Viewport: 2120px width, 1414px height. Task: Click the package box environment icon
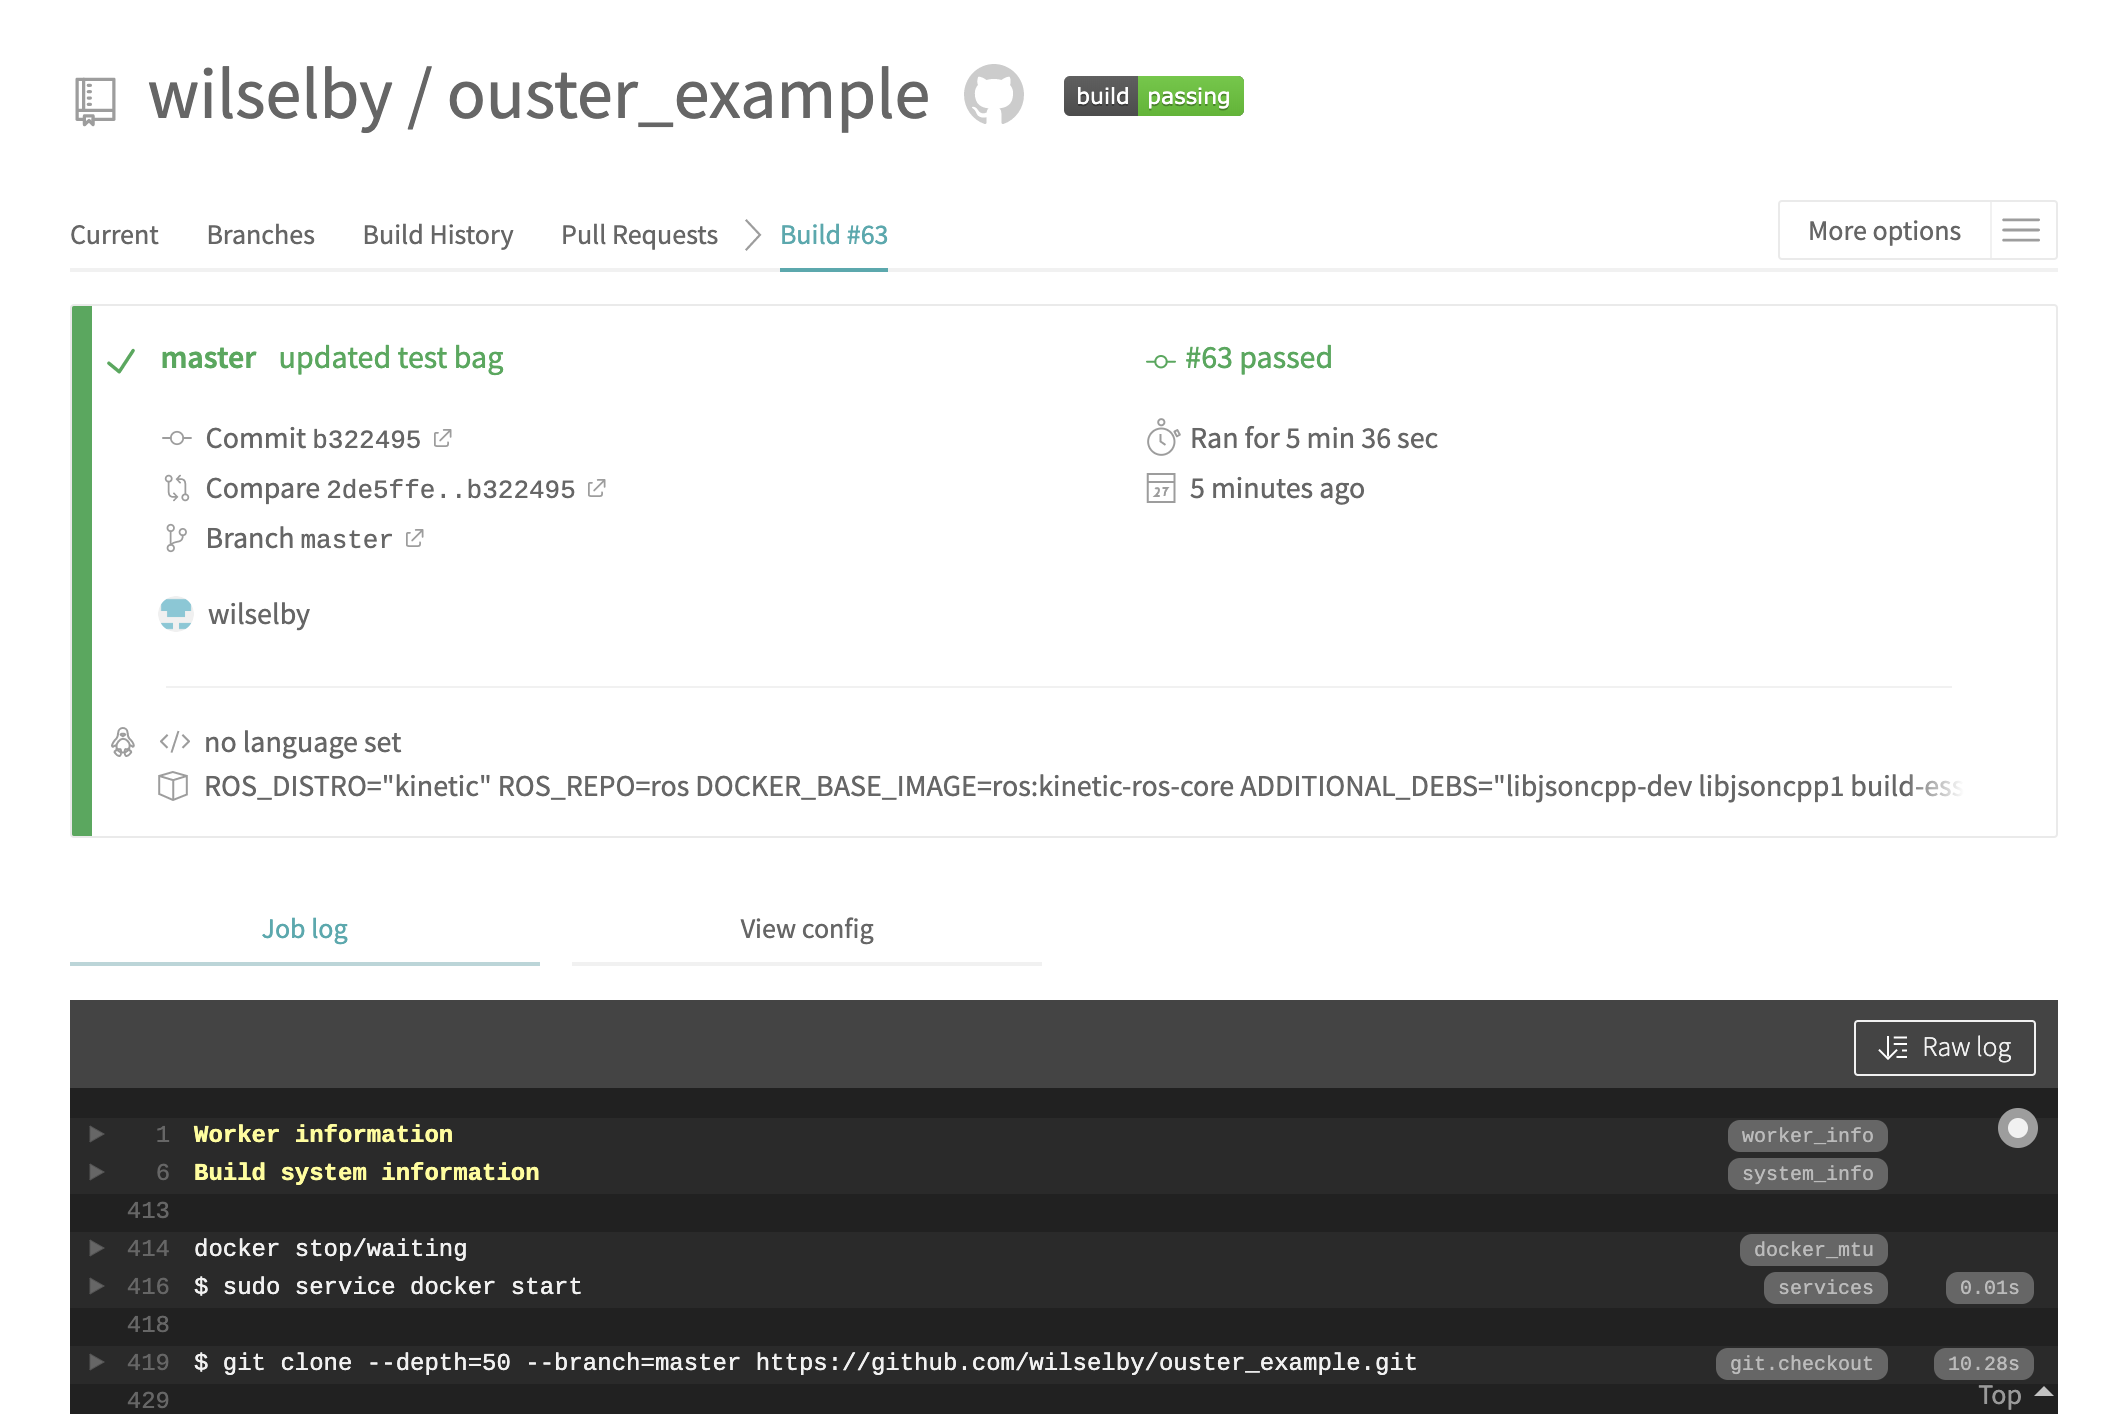(173, 786)
